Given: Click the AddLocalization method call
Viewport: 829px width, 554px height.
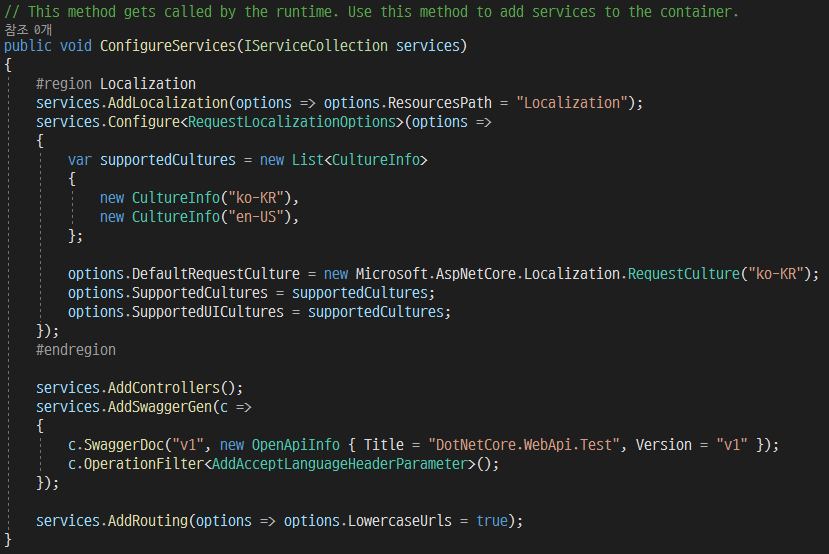Looking at the screenshot, I should click(x=168, y=103).
